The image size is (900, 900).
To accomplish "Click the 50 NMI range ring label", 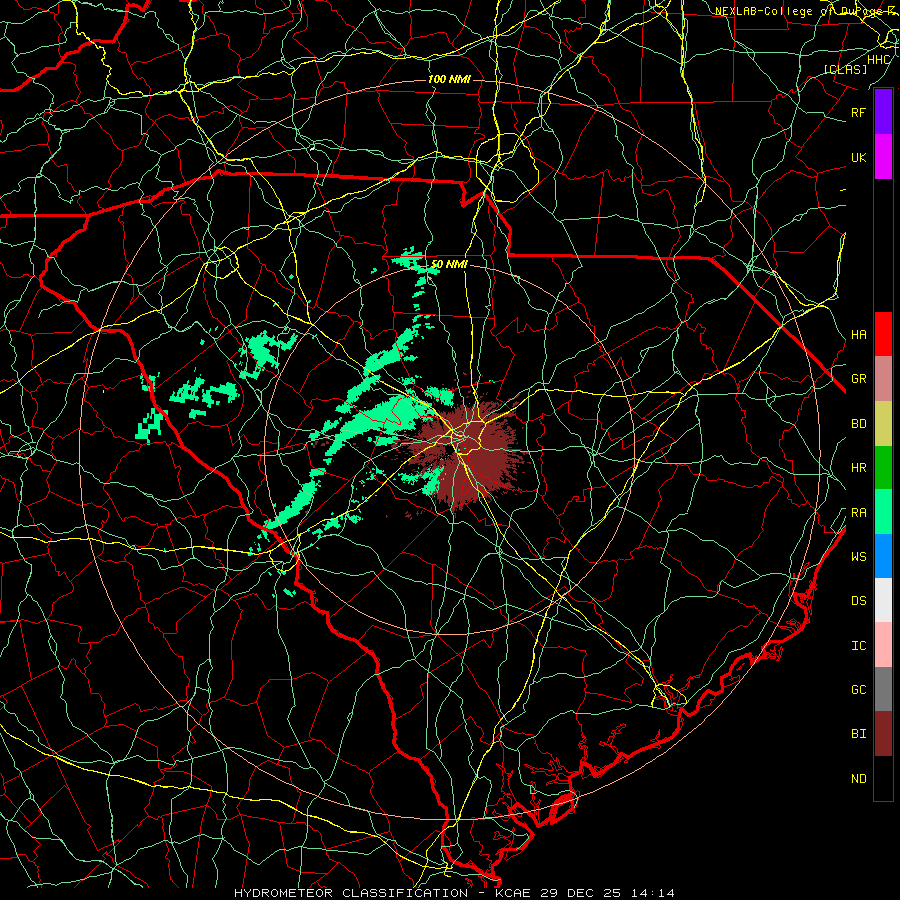I will coord(449,264).
